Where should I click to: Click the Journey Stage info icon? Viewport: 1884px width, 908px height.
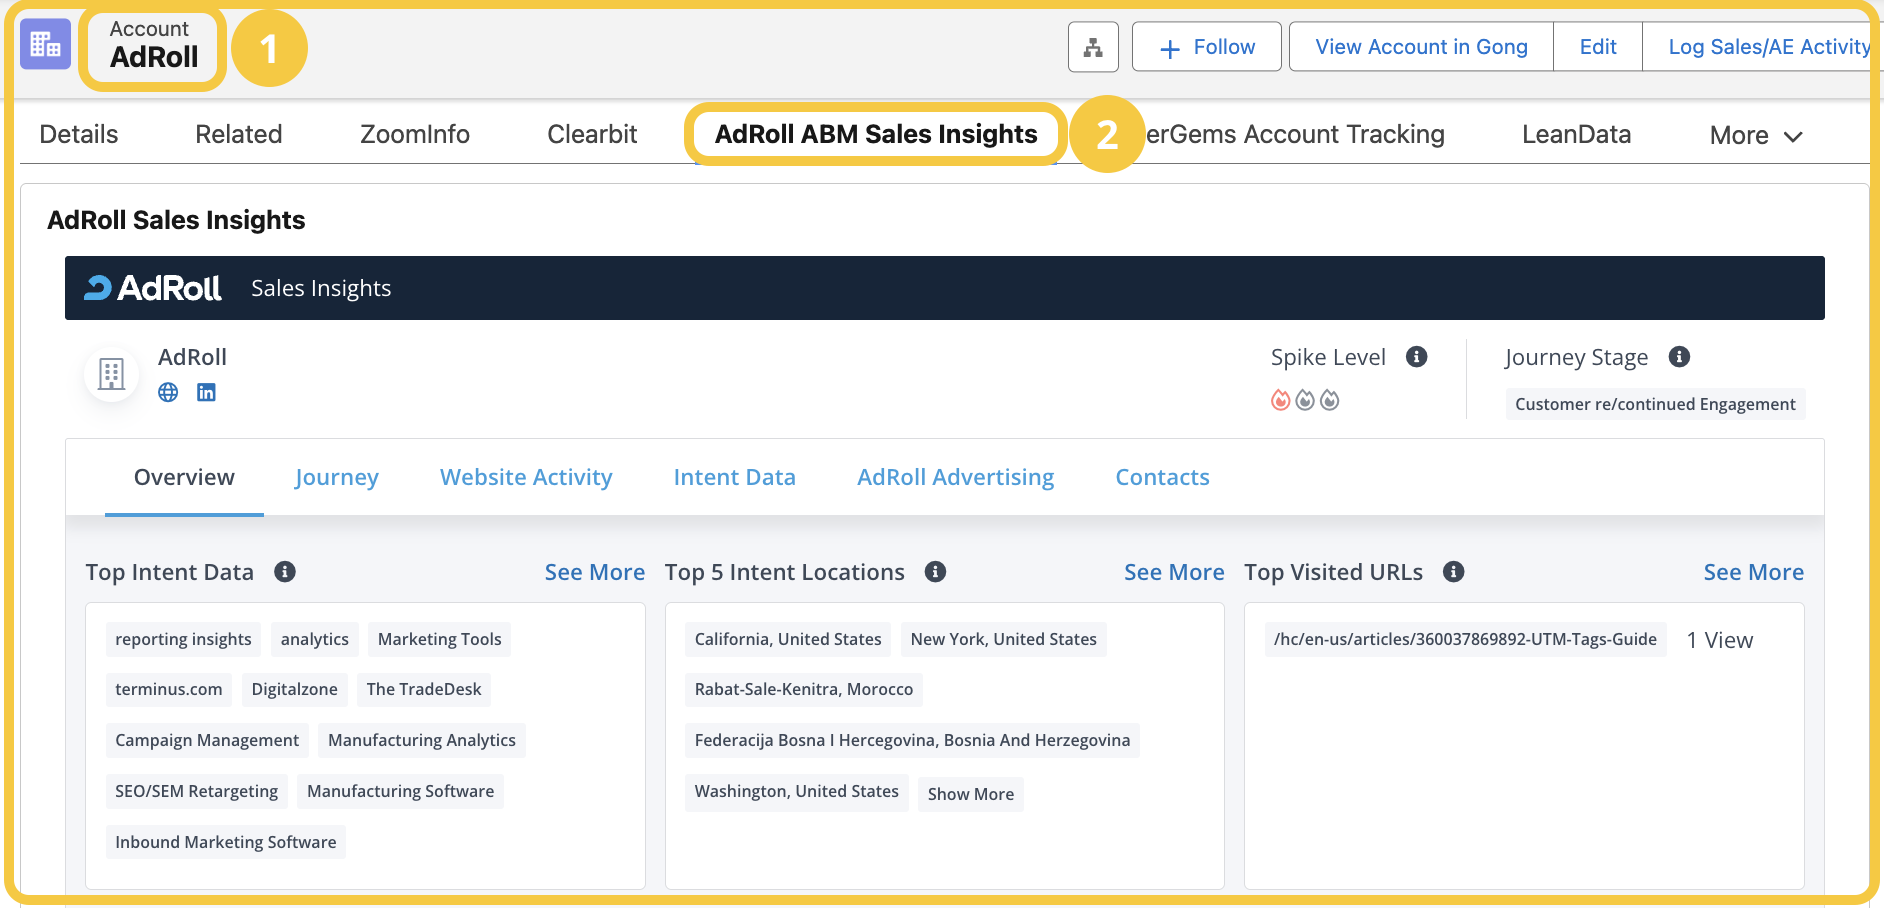[1679, 357]
